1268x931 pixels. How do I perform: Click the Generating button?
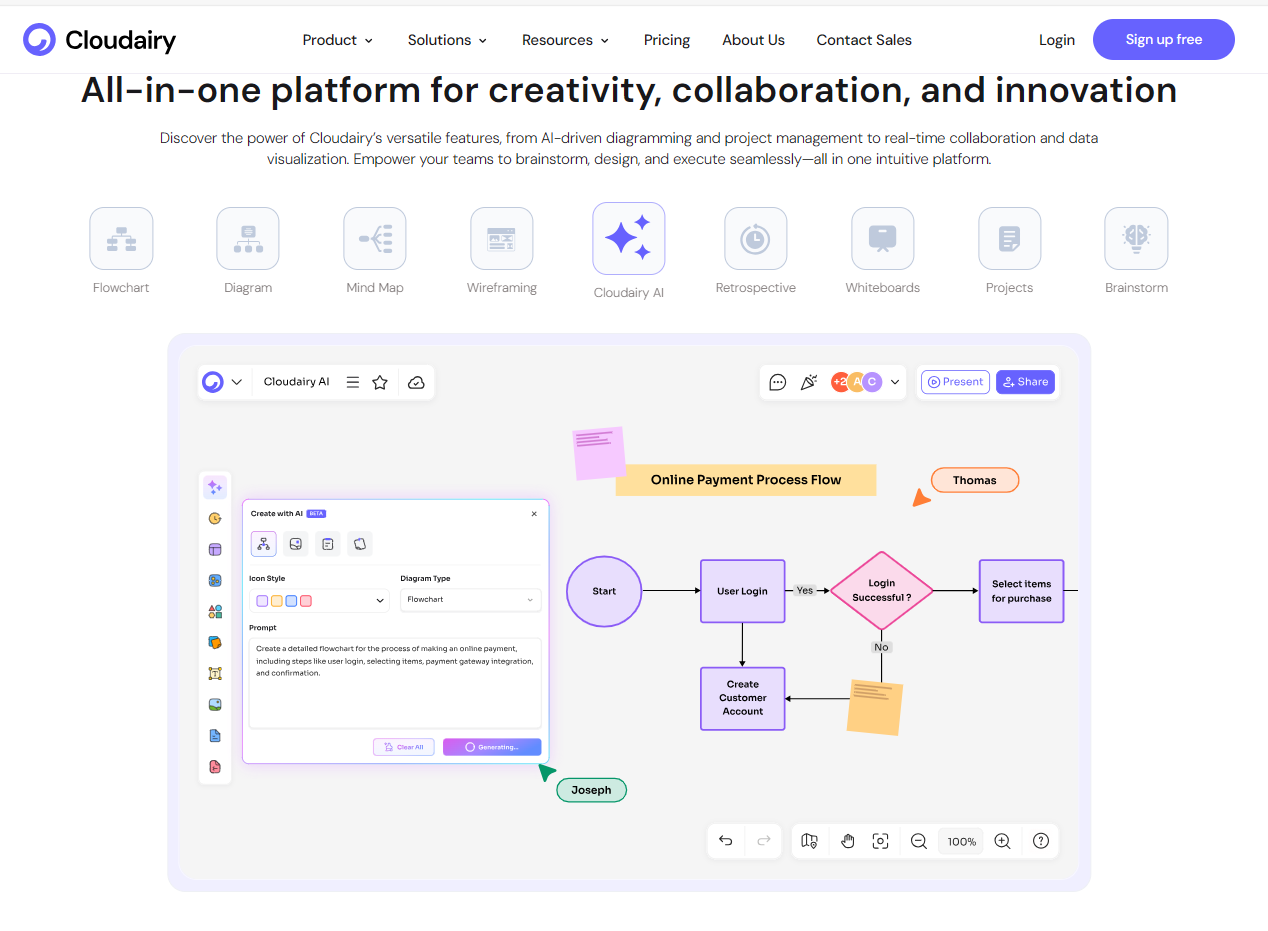(492, 747)
